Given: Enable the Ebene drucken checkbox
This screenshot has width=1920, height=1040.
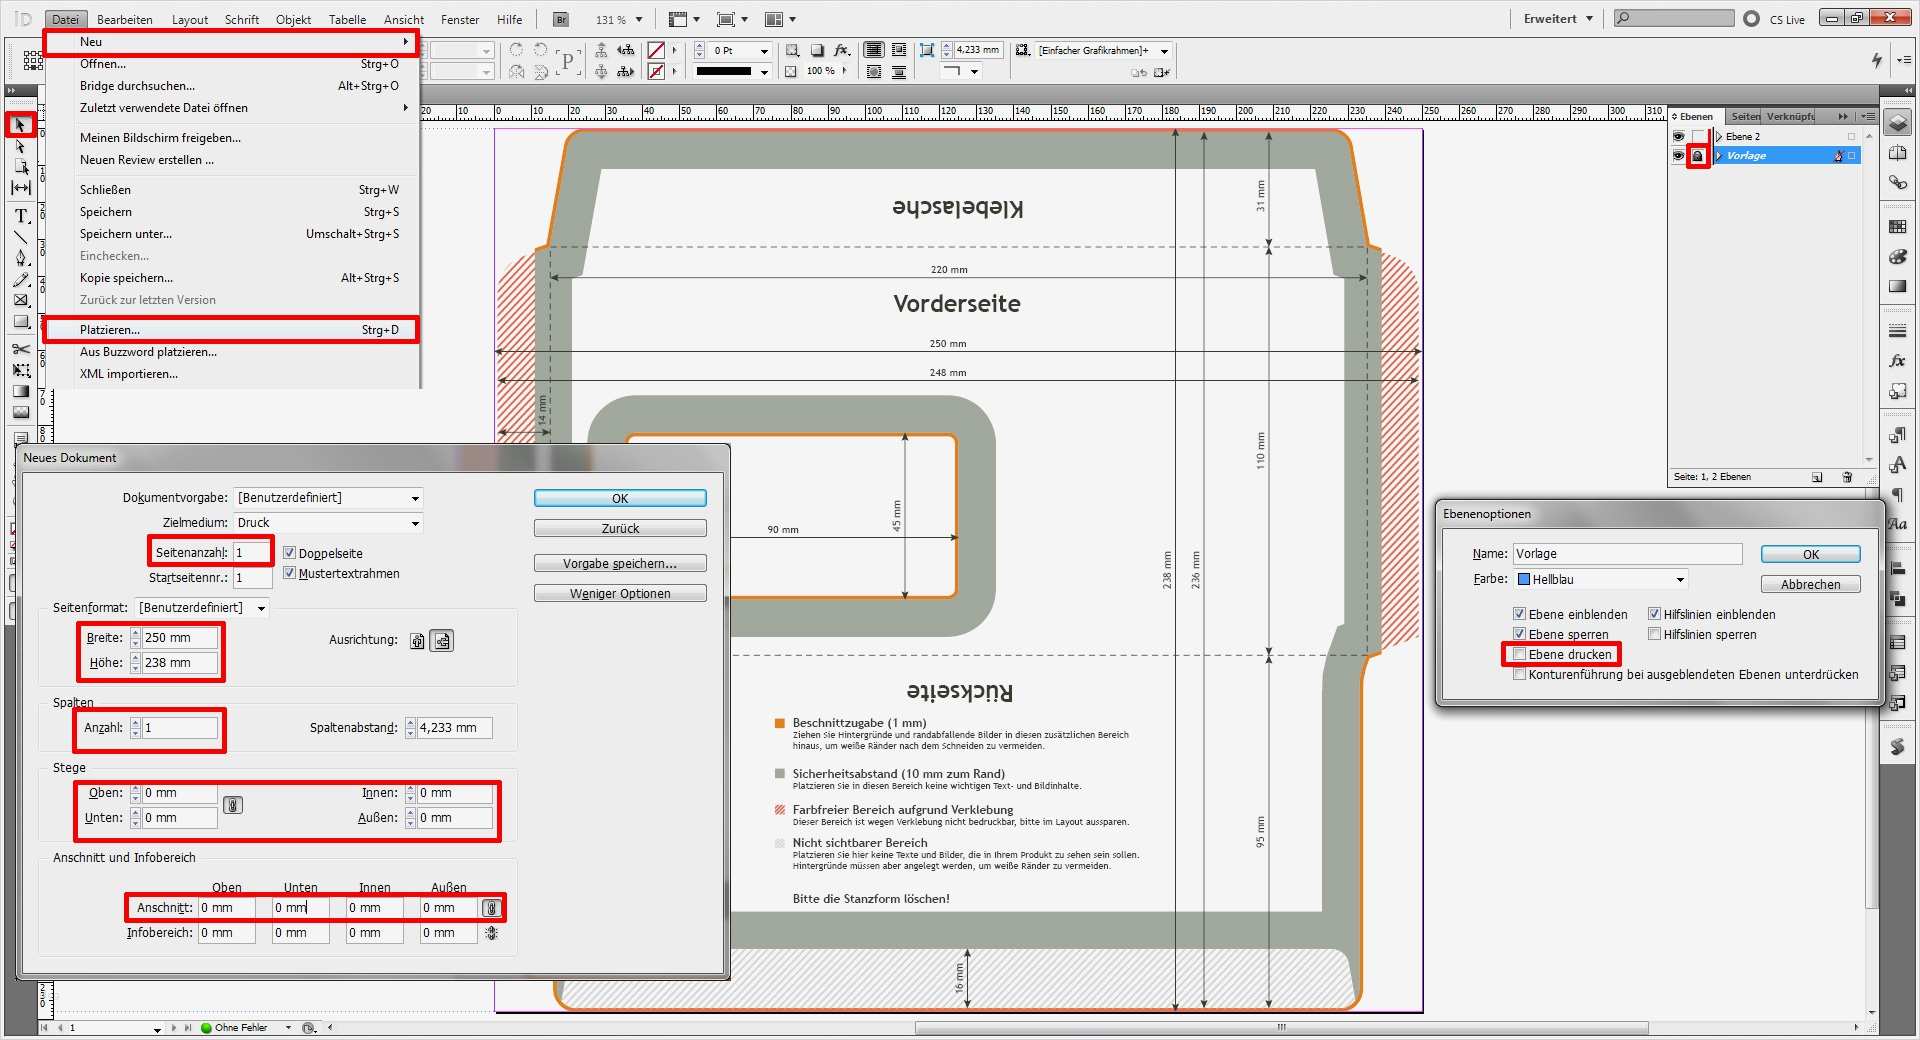Looking at the screenshot, I should tap(1520, 655).
